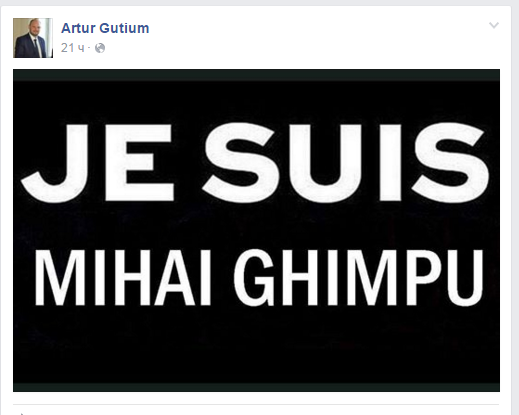Viewport: 519px width, 415px height.
Task: View post permalink via '21 ч'
Action: tap(72, 48)
